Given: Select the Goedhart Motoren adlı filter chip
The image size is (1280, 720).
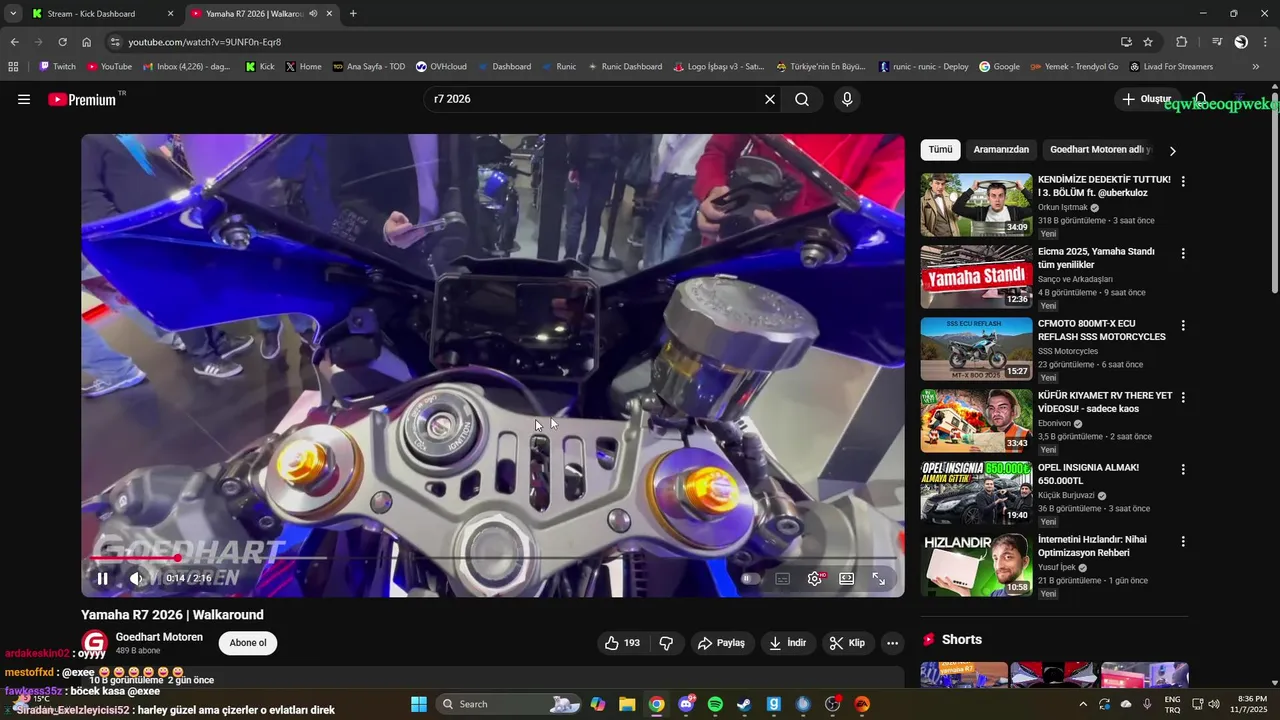Looking at the screenshot, I should (x=1100, y=150).
